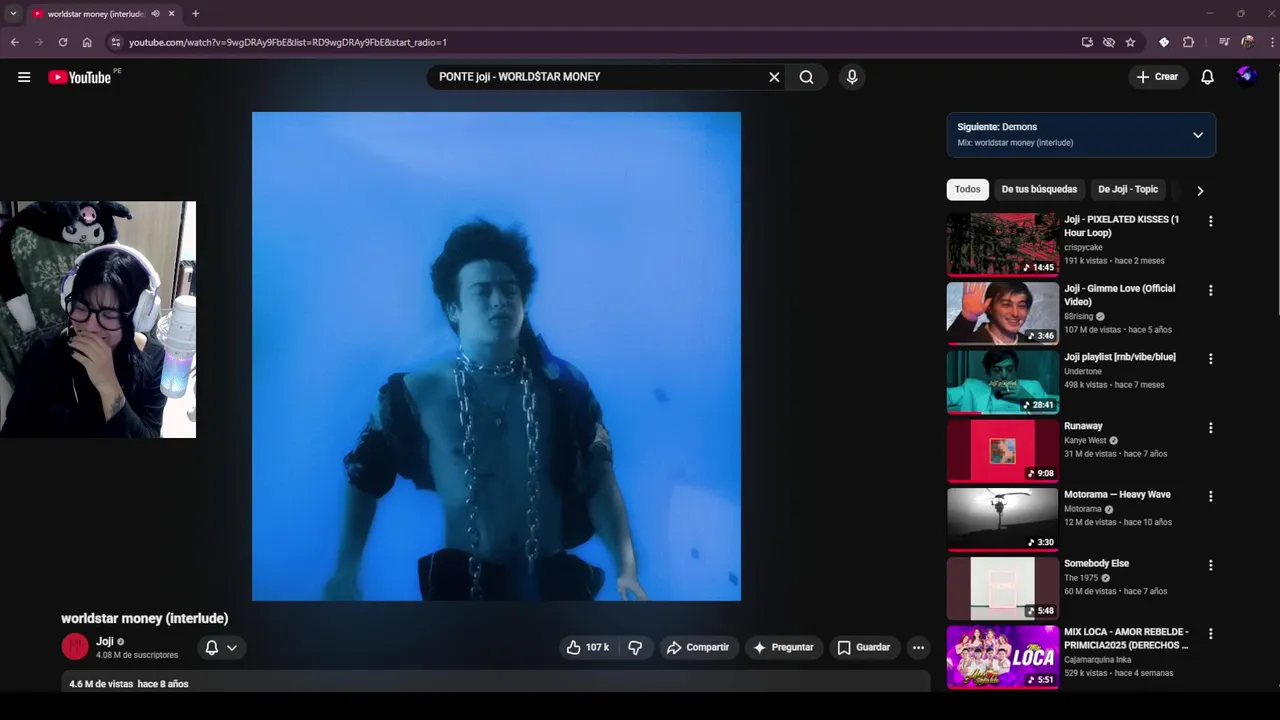The height and width of the screenshot is (720, 1280).
Task: Open options for Joji playlist video
Action: point(1210,358)
